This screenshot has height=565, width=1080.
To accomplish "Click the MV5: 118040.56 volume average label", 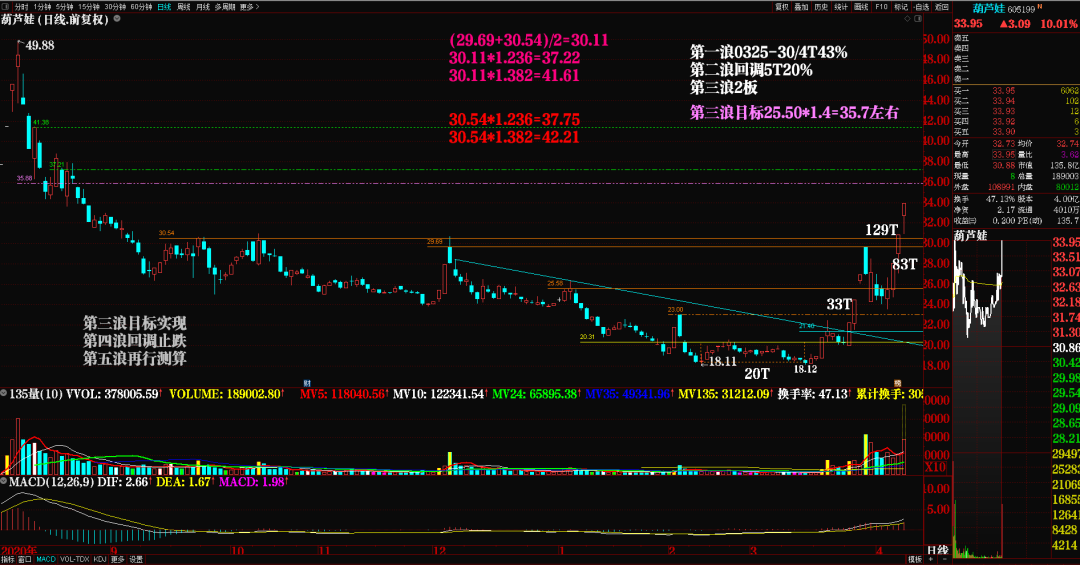I will 343,394.
